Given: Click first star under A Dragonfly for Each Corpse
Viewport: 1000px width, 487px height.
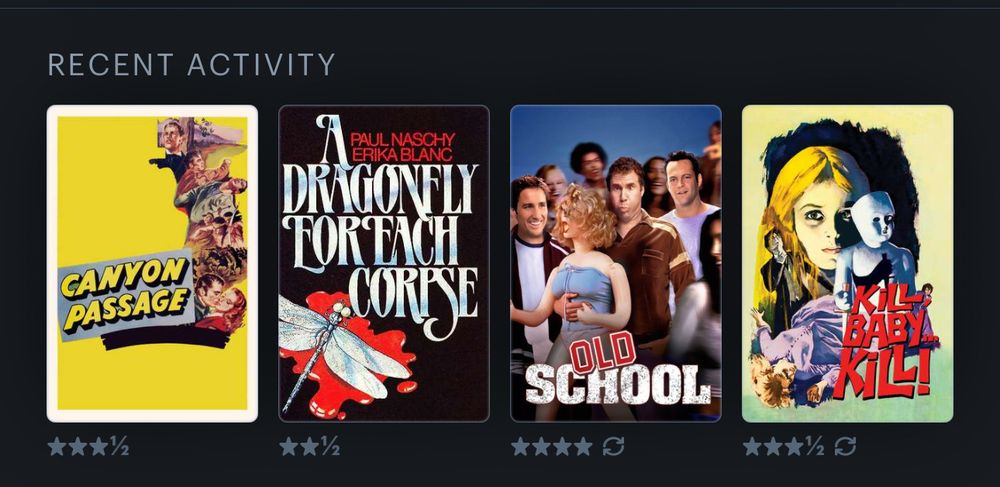Looking at the screenshot, I should 289,446.
